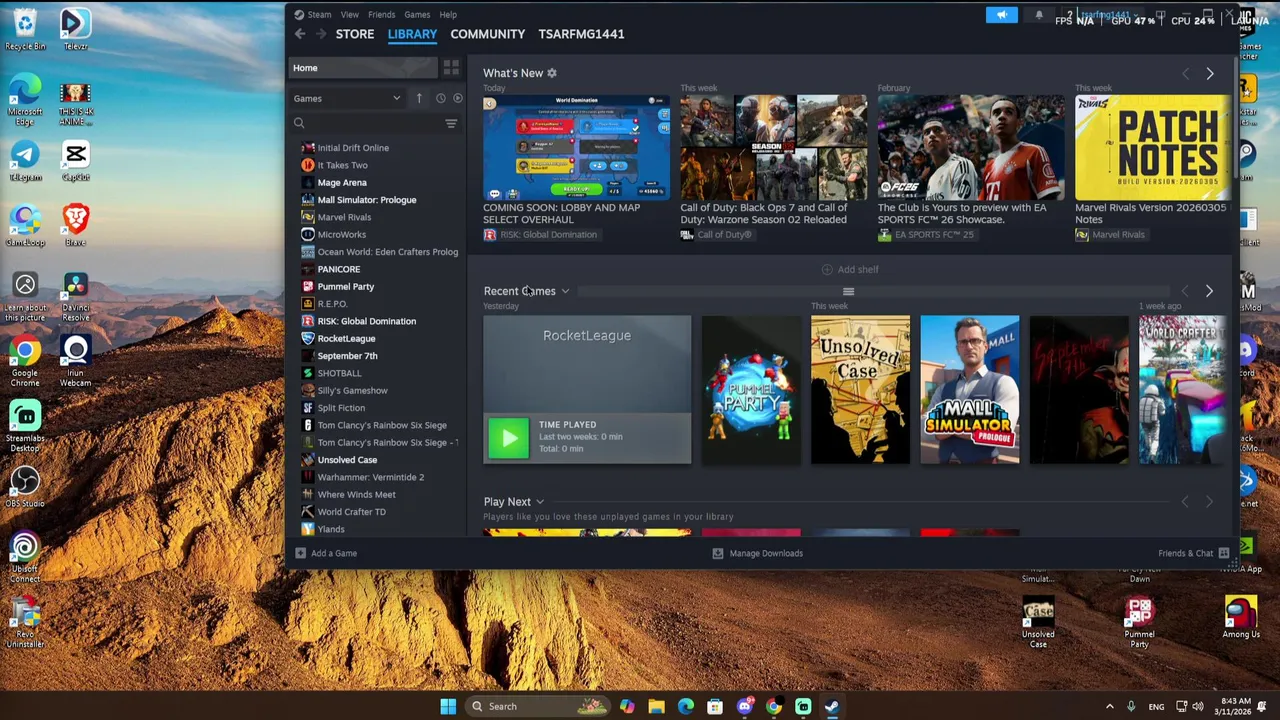Open advanced filter options in the library sidebar
The height and width of the screenshot is (720, 1280).
[x=451, y=123]
